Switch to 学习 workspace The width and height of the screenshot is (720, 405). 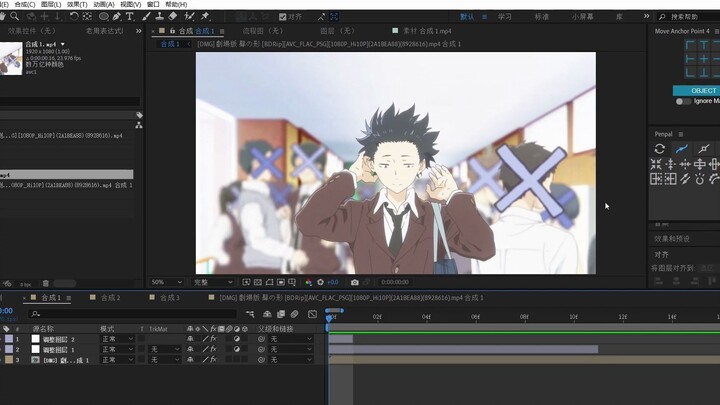(505, 17)
